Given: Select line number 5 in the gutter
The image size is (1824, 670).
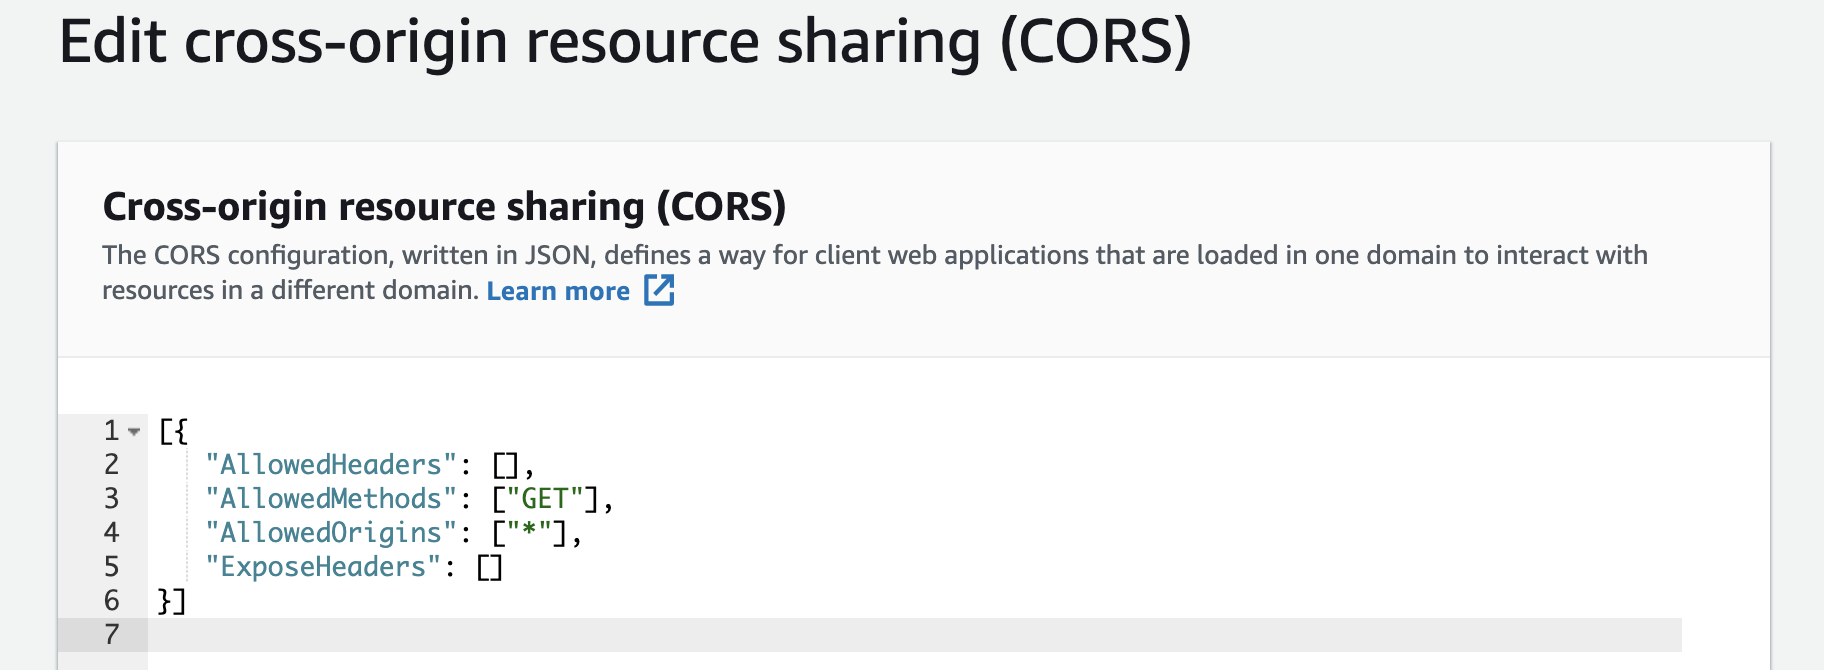Looking at the screenshot, I should click(x=111, y=567).
